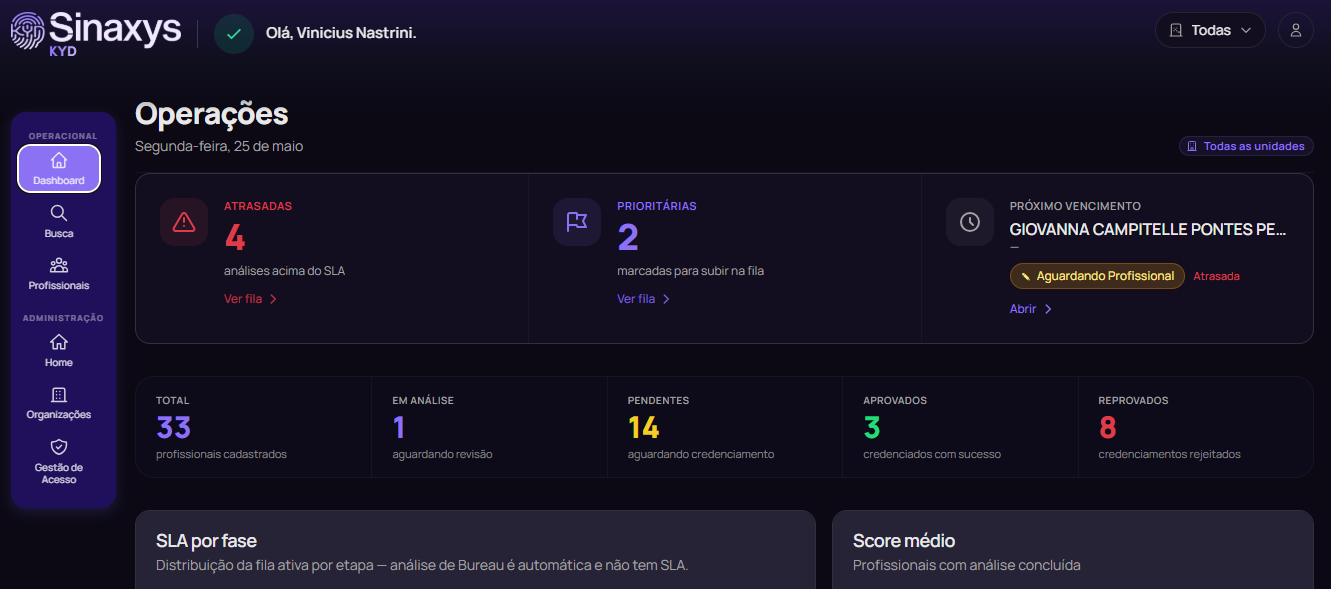Viewport: 1331px width, 589px height.
Task: Go to Dashboard in sidebar
Action: click(x=59, y=168)
